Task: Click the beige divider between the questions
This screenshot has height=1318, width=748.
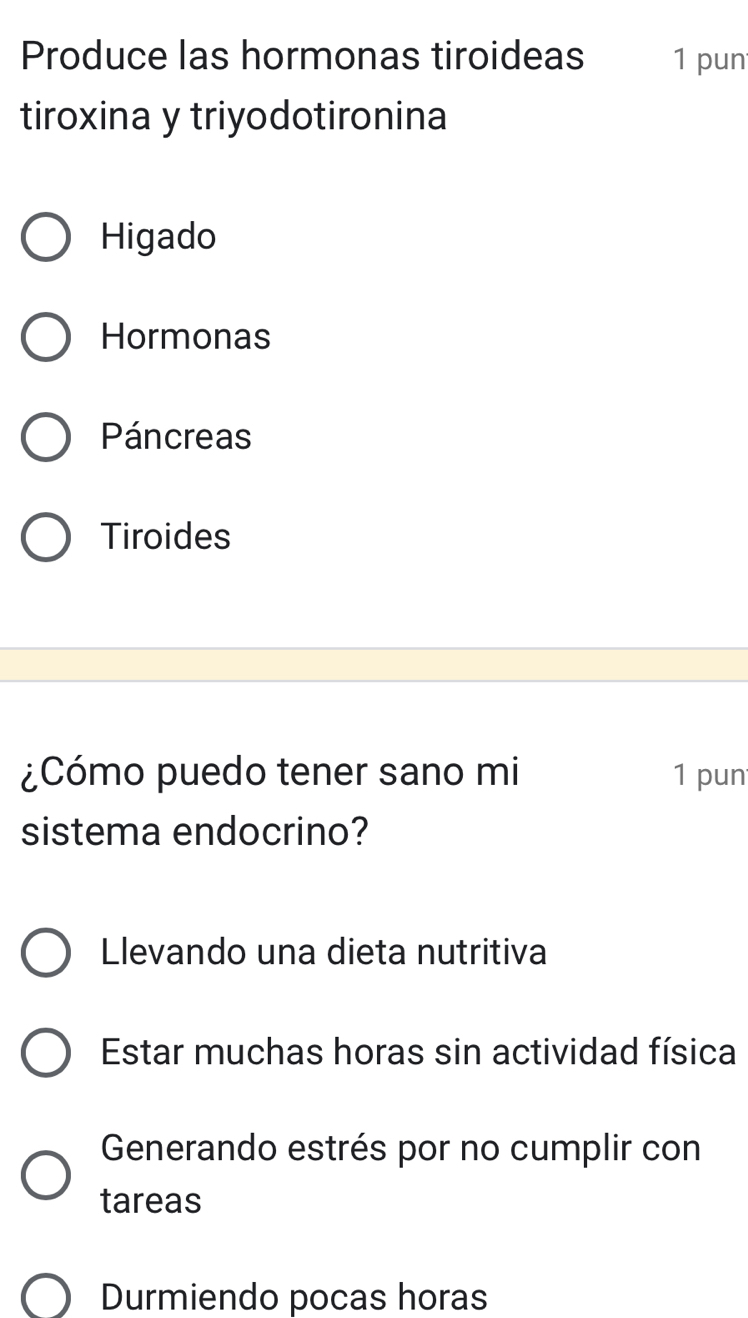Action: [374, 665]
